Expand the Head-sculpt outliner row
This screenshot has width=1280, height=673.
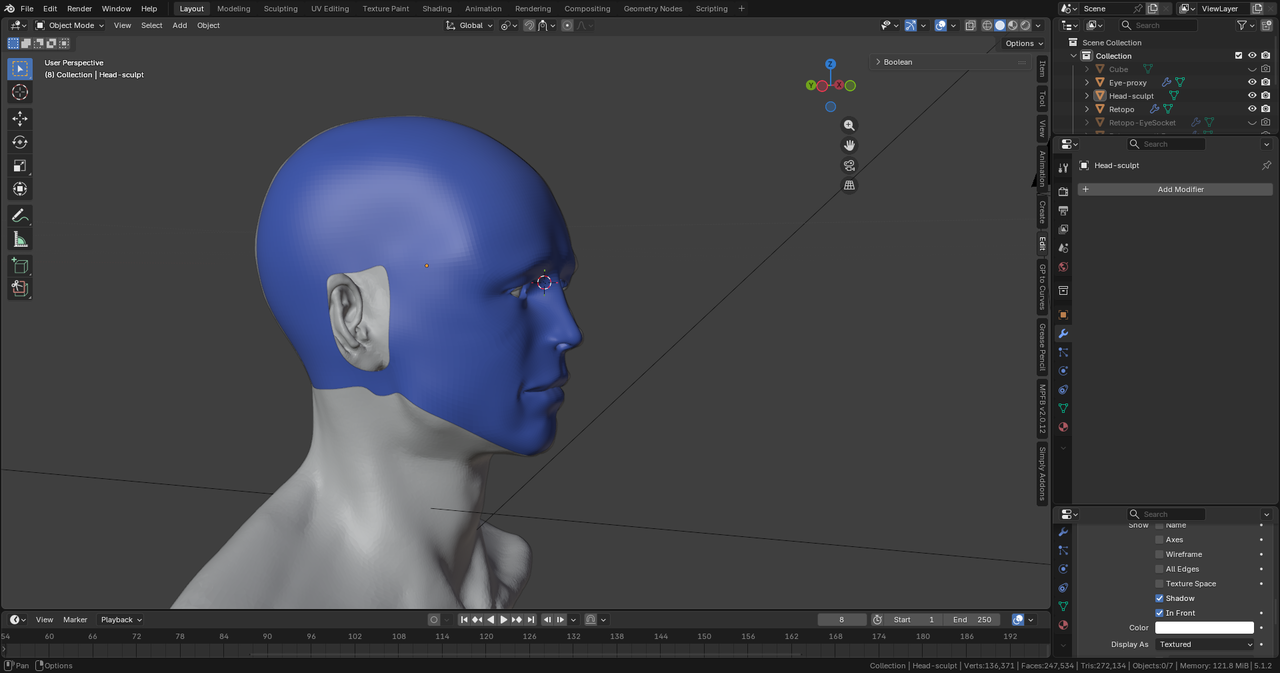1087,96
